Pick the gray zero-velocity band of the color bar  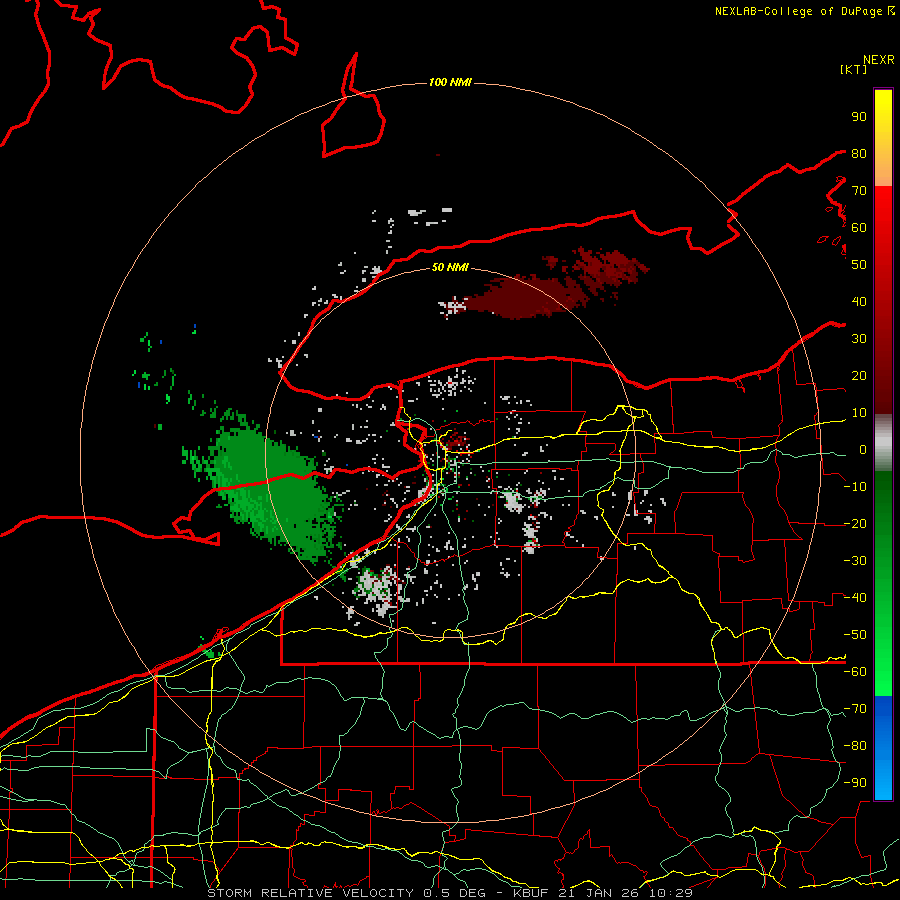coord(883,443)
